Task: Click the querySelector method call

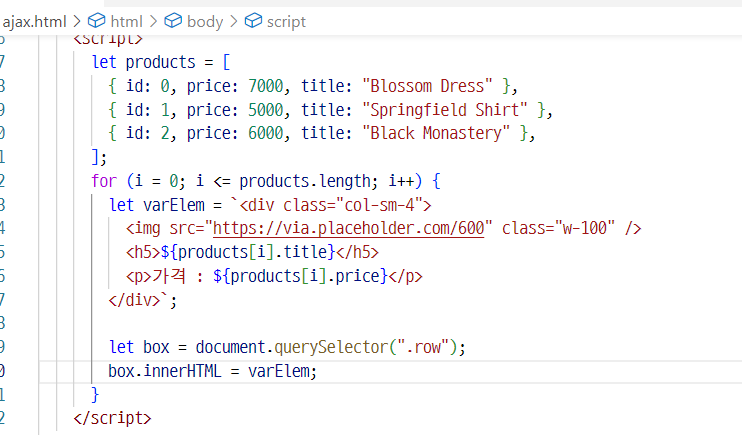Action: pos(331,347)
